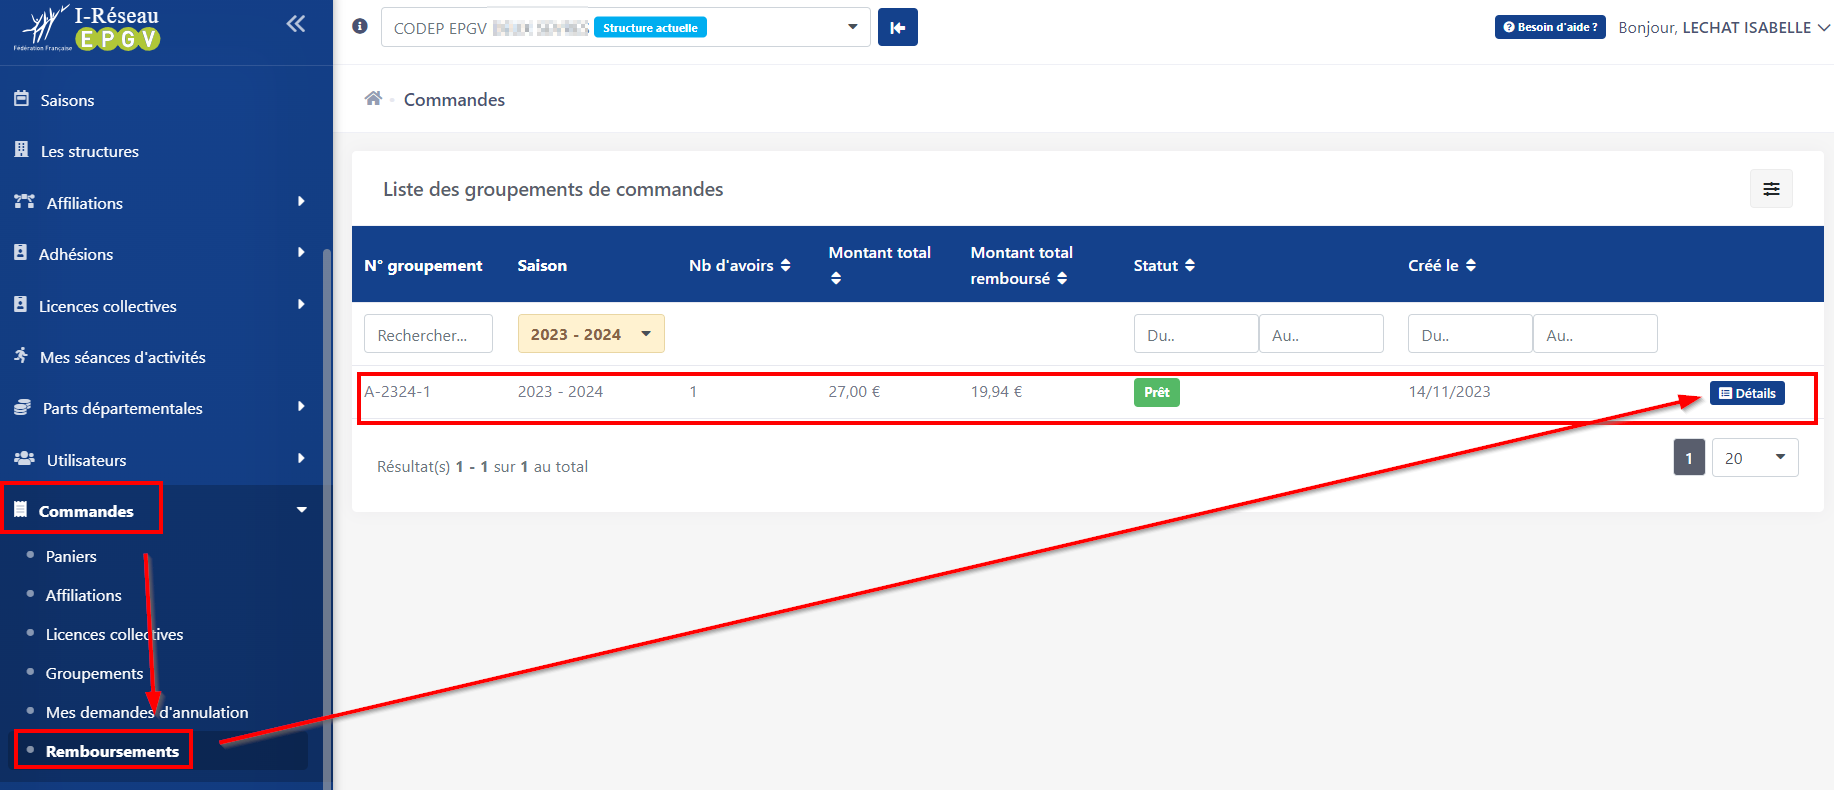Click the 19,94 € refunded amount

pyautogui.click(x=996, y=392)
